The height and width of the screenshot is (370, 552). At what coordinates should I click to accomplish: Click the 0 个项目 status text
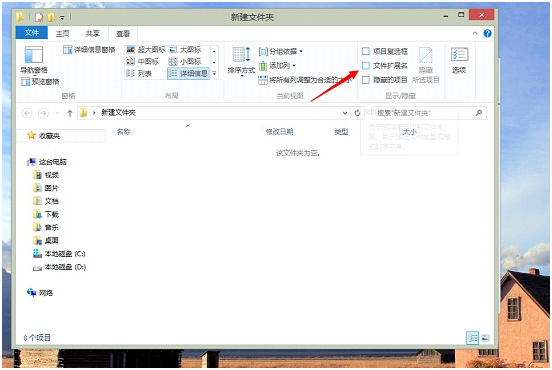(x=37, y=338)
